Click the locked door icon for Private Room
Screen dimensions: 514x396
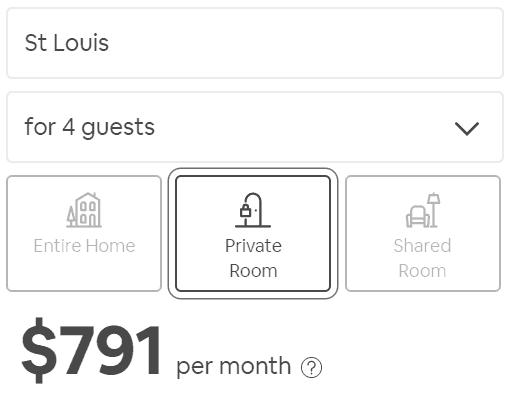pos(253,210)
